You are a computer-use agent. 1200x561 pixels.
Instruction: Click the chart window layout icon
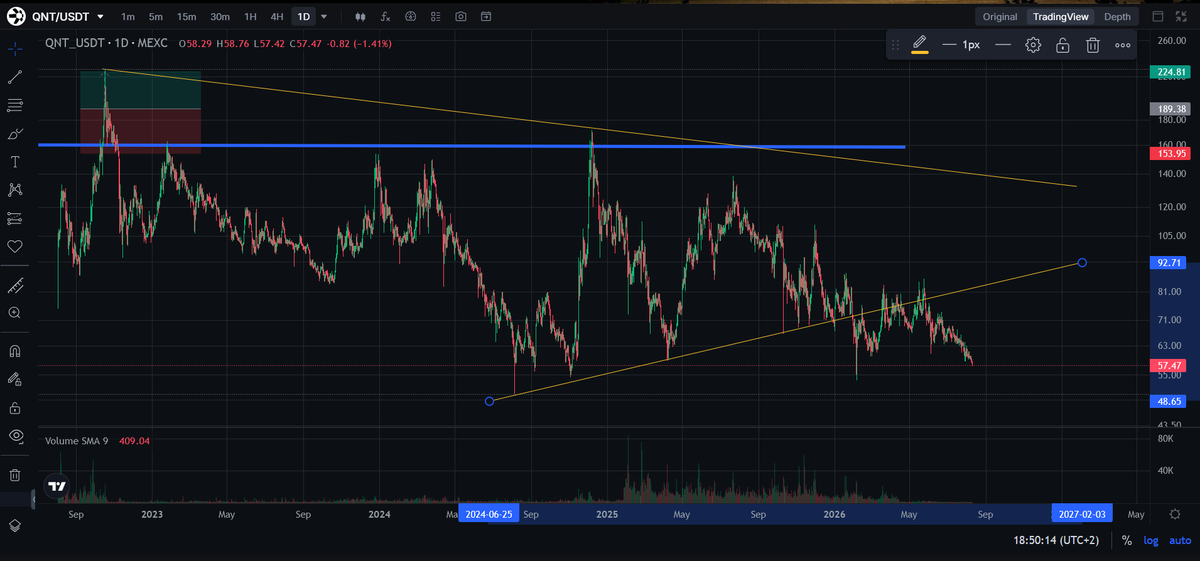pos(1157,16)
